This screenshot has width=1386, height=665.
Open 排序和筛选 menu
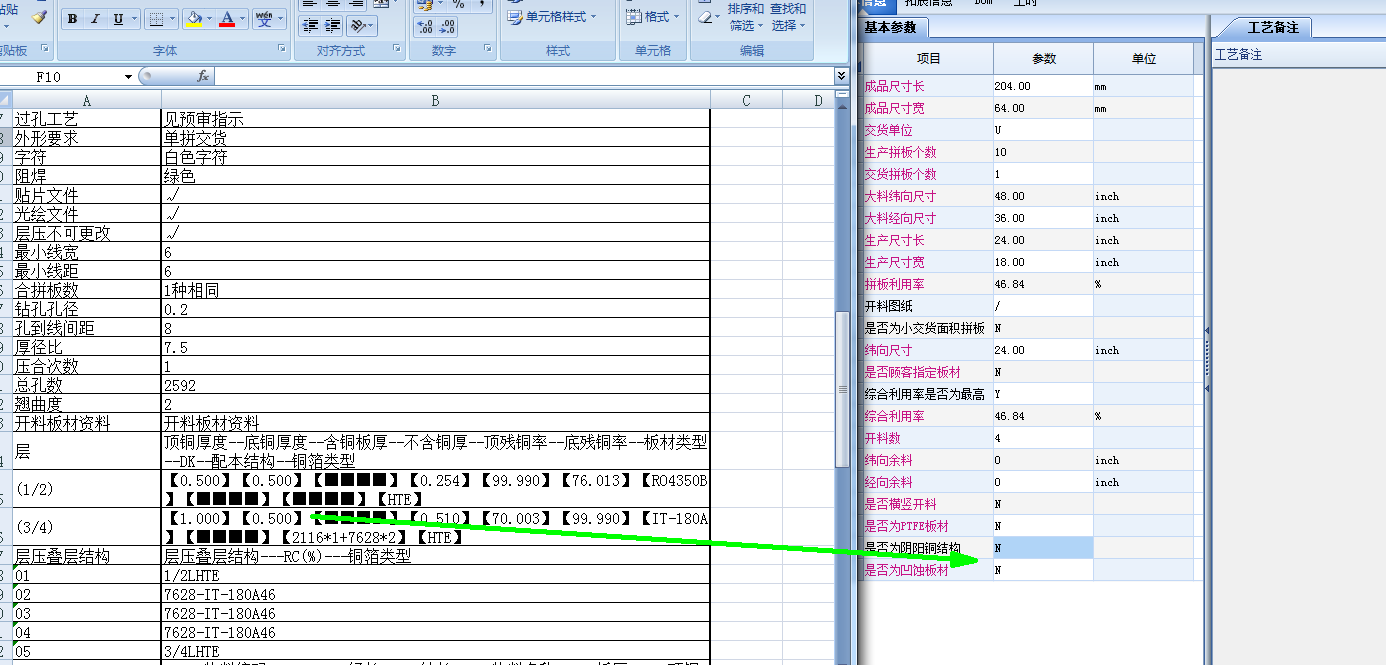(x=745, y=16)
